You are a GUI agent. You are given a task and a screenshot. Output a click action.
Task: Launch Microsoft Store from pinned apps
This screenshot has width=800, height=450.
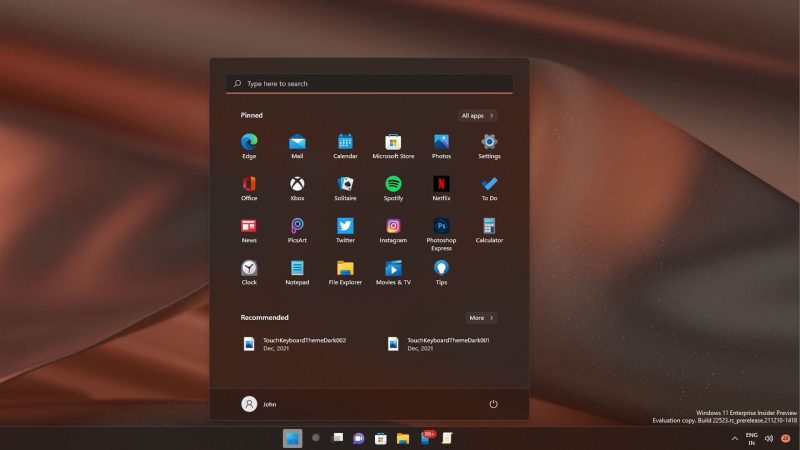pos(393,142)
